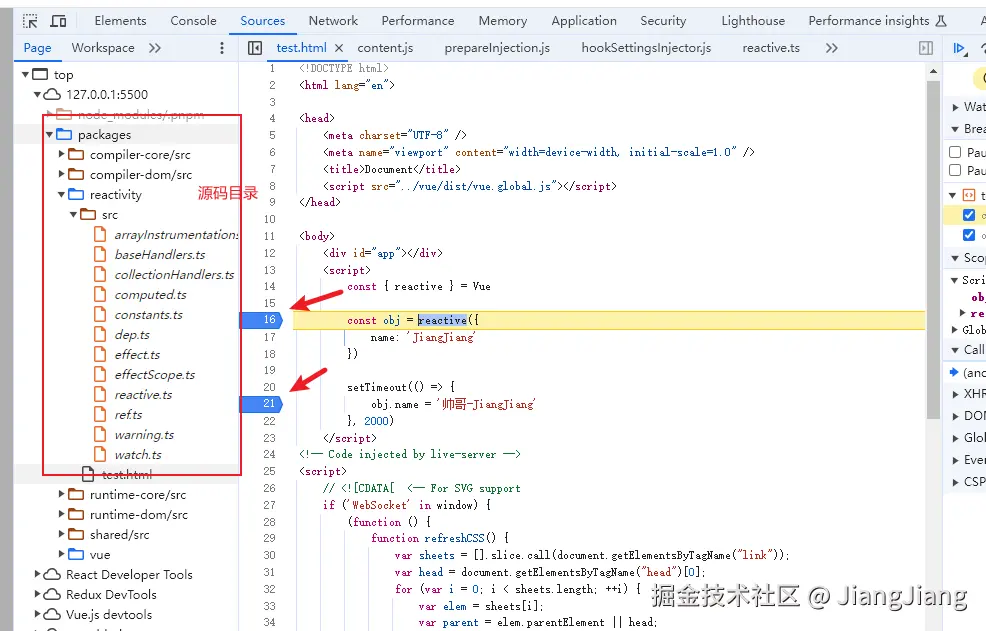Collapse the 127.0.0.1:5500 origin node
986x631 pixels.
click(38, 94)
